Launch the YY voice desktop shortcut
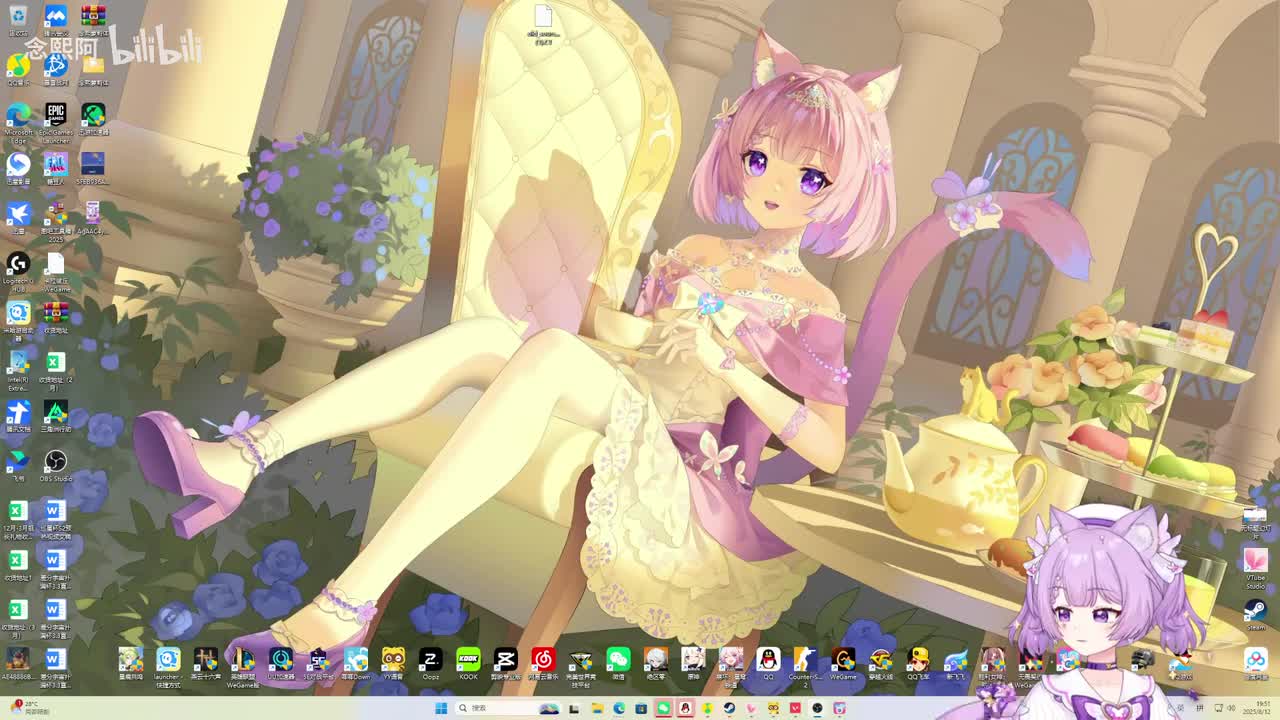Viewport: 1280px width, 720px height. 393,665
